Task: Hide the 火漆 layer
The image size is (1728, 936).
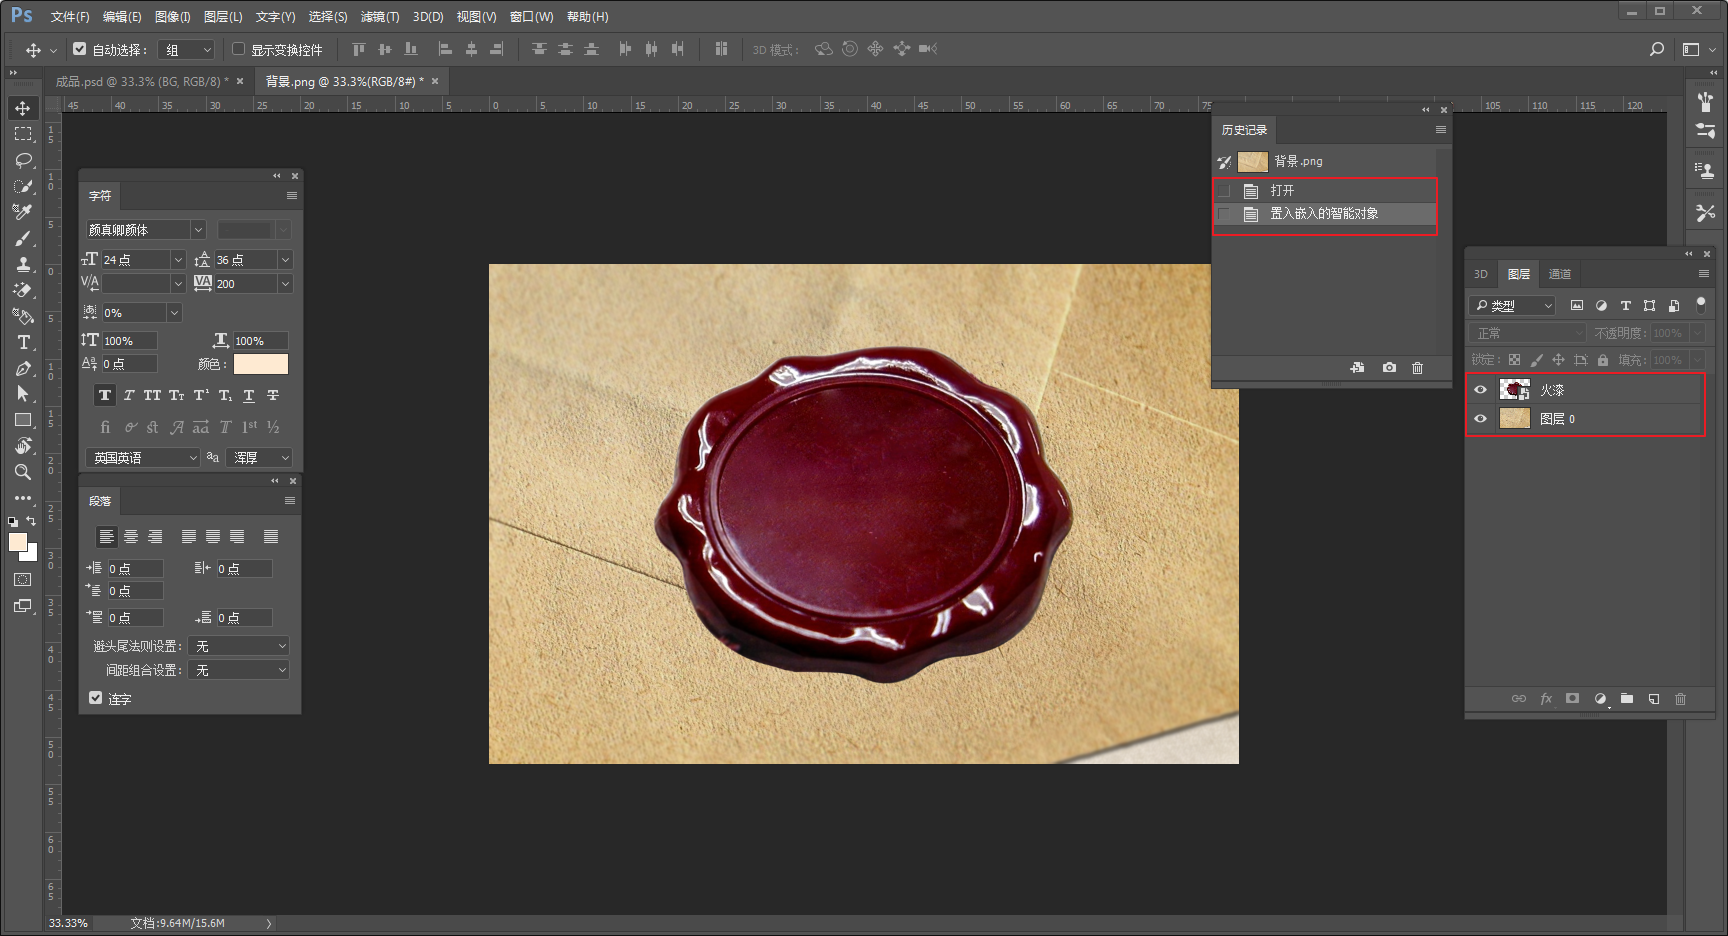Action: click(x=1481, y=390)
